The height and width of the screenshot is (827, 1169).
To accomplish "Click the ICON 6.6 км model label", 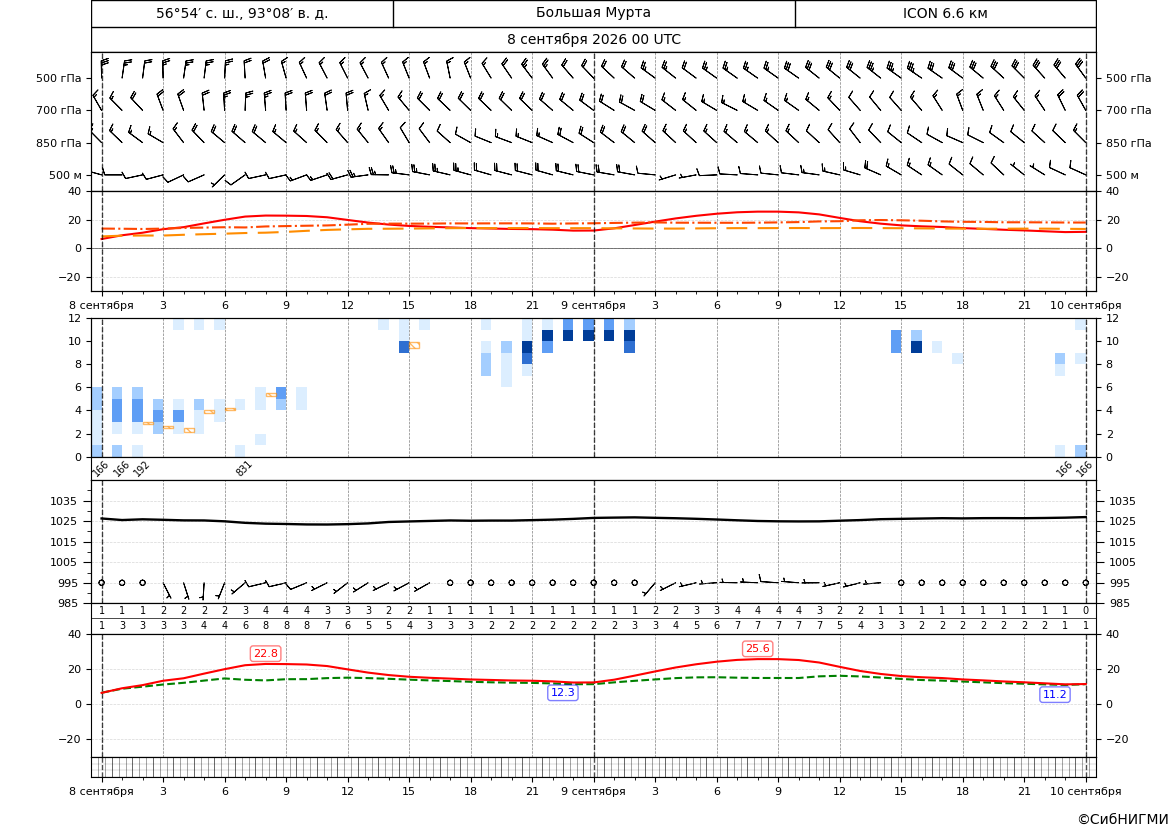I will pyautogui.click(x=945, y=13).
